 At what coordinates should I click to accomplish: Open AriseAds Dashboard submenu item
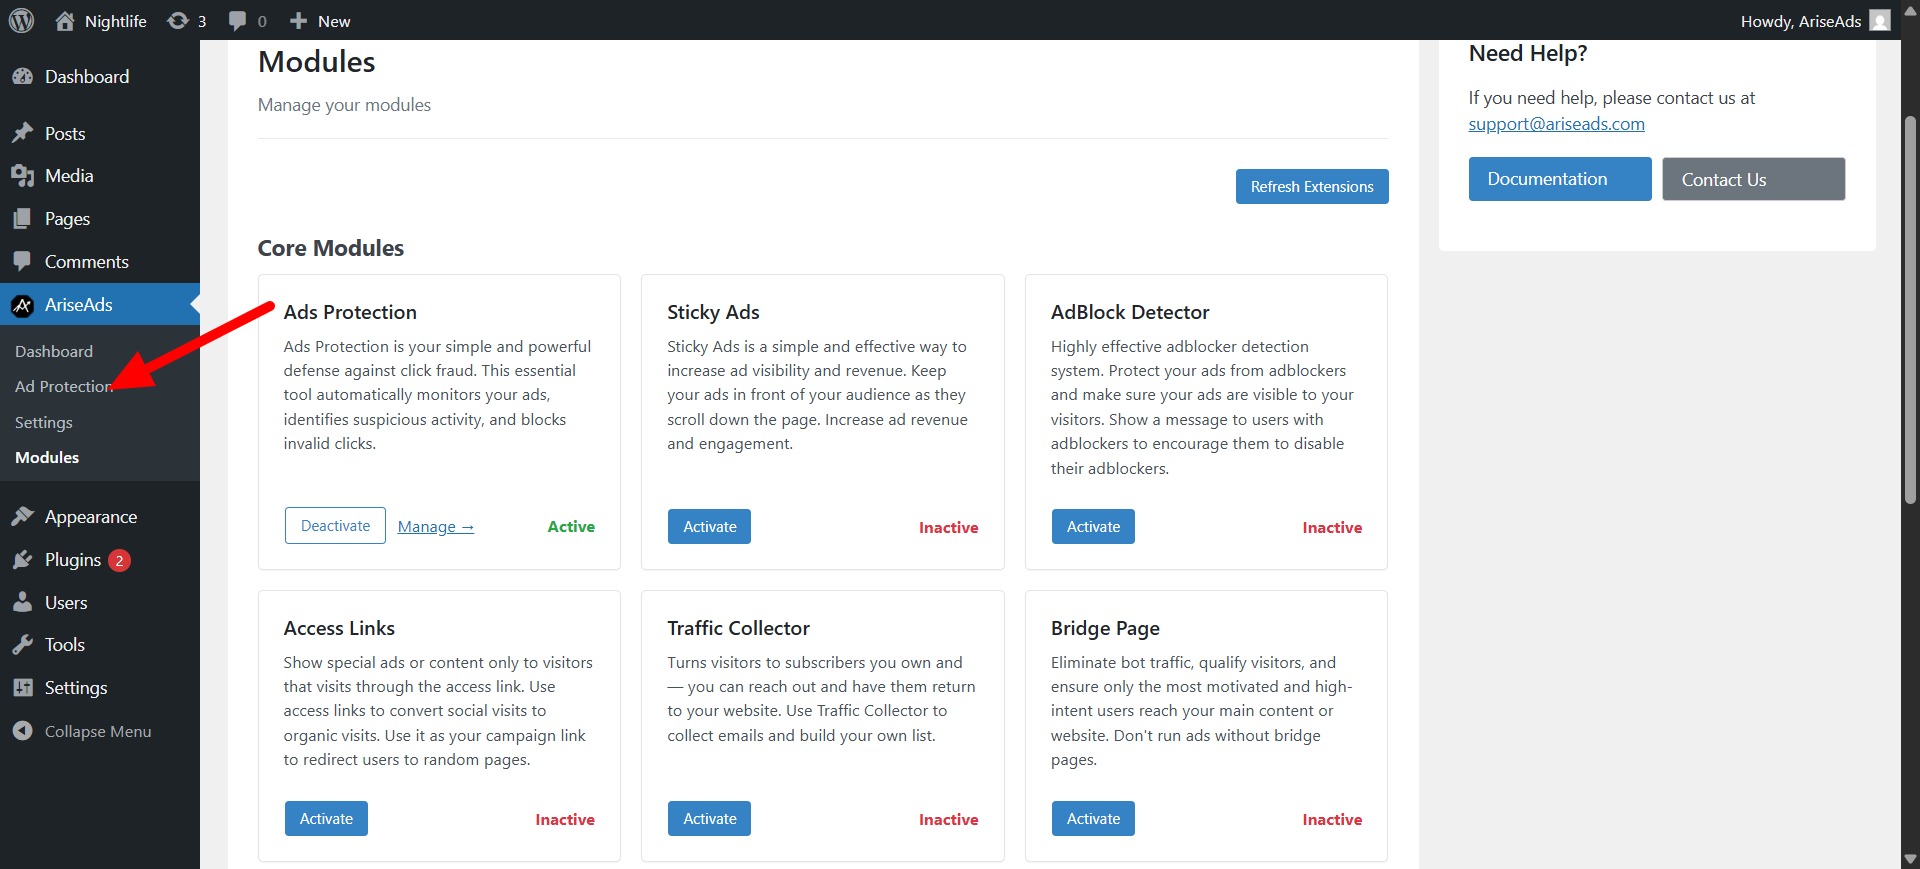click(54, 352)
